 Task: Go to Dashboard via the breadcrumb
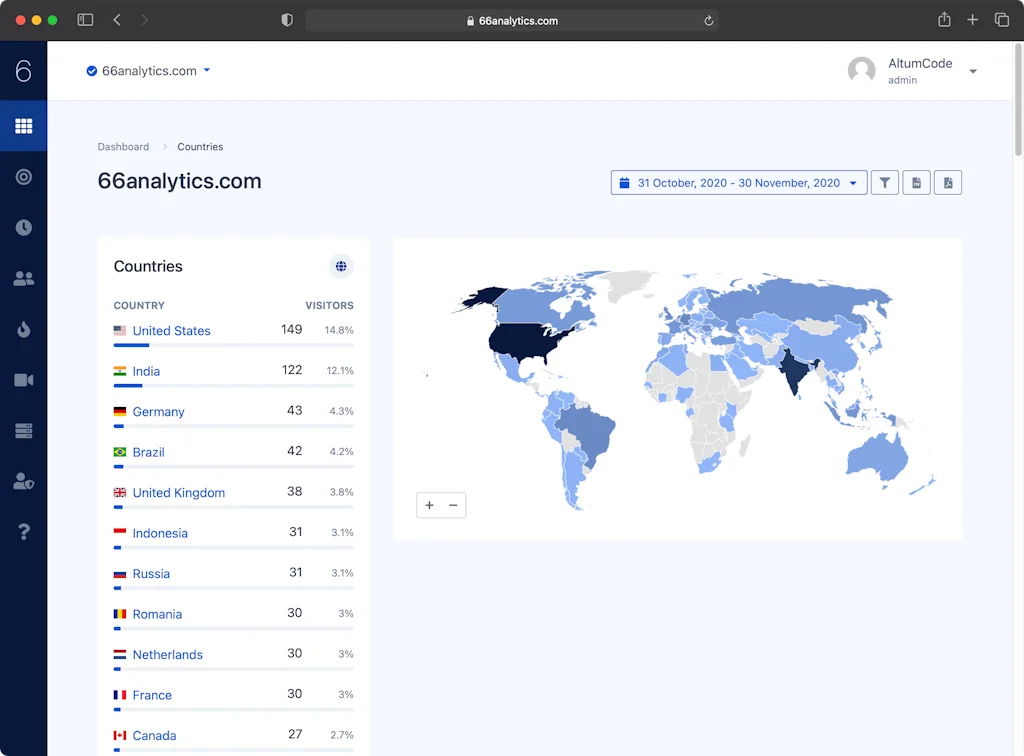point(123,146)
